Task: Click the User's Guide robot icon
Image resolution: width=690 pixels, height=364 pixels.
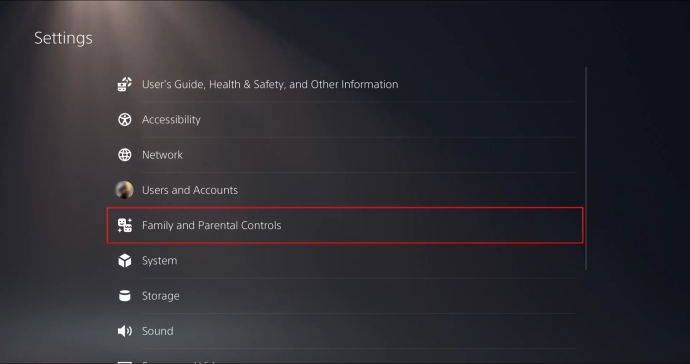Action: (125, 84)
